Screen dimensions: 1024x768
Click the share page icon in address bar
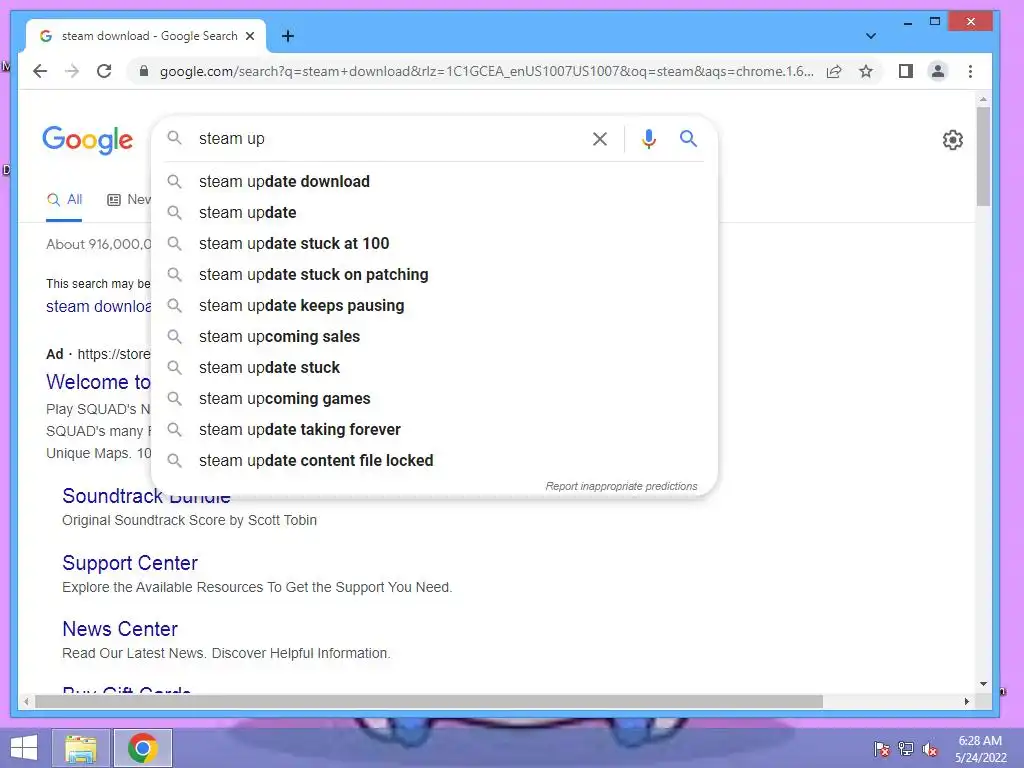[834, 71]
